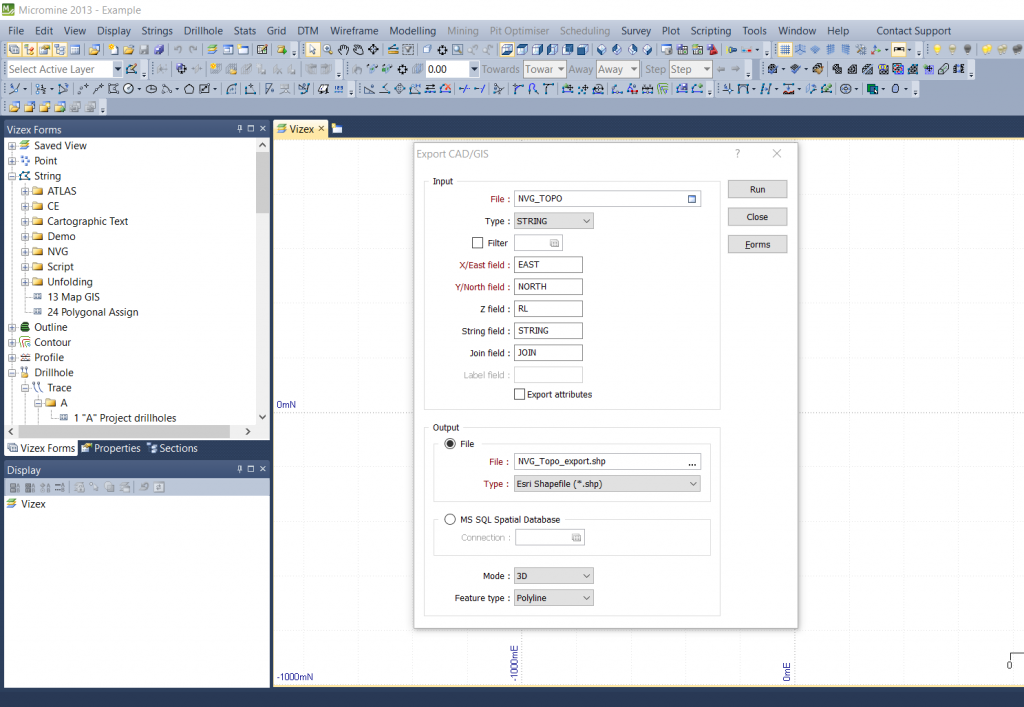Expand the Drillhole tree node
This screenshot has width=1024, height=707.
[13, 372]
